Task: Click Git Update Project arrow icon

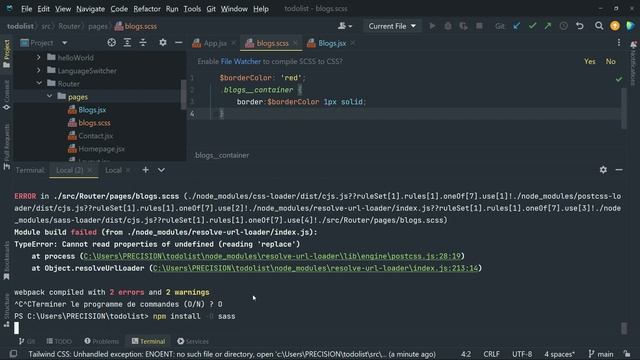Action: [x=516, y=26]
